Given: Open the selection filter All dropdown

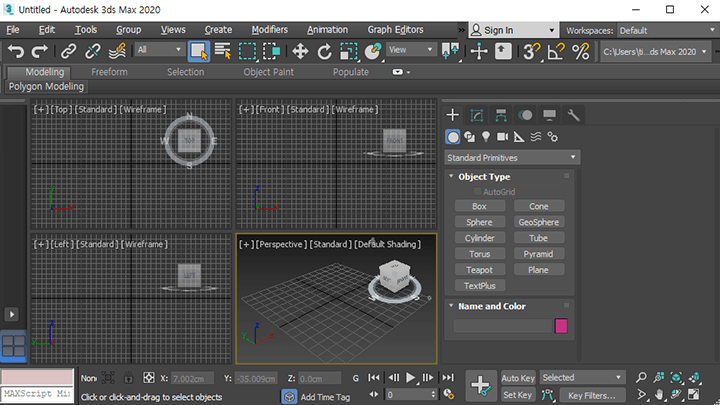Looking at the screenshot, I should 159,50.
